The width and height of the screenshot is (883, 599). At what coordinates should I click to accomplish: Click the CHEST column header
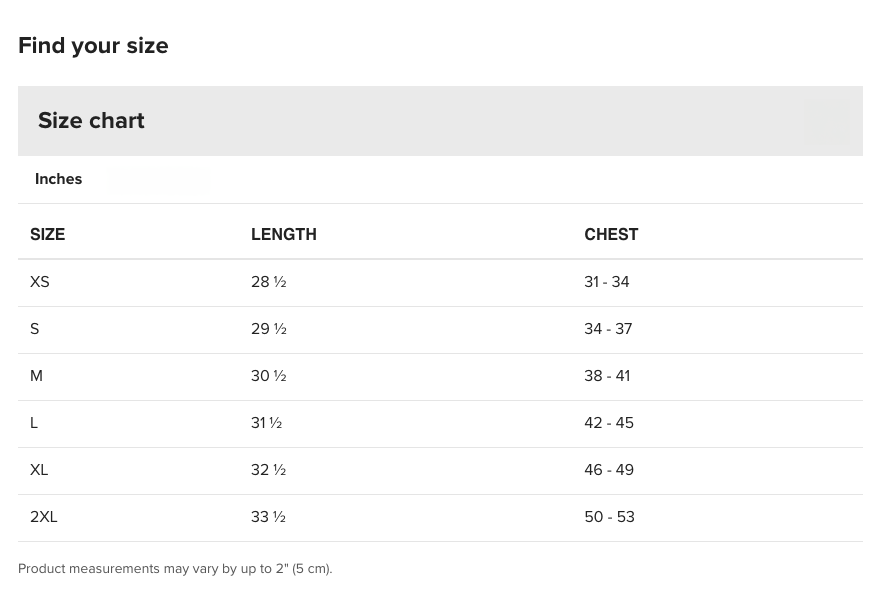click(x=611, y=234)
